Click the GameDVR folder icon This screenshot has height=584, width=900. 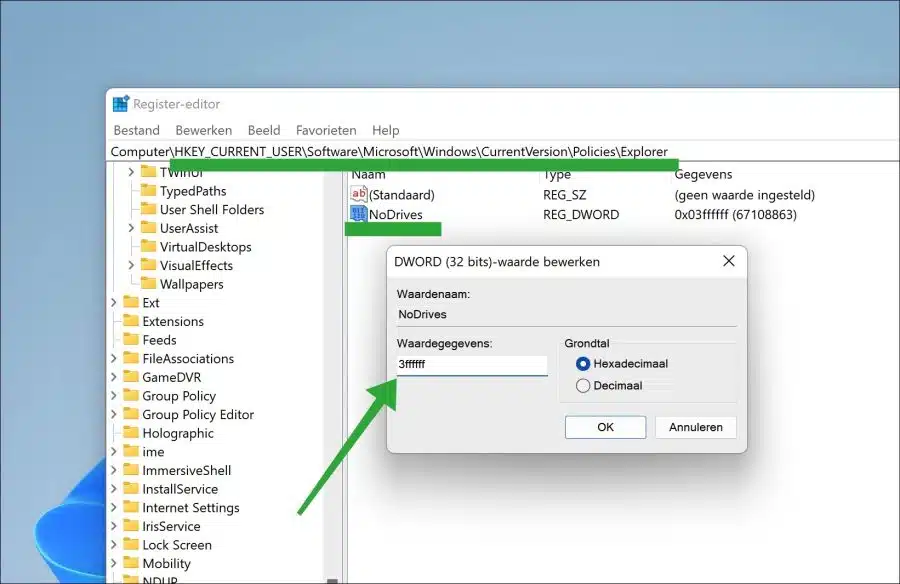pos(131,377)
